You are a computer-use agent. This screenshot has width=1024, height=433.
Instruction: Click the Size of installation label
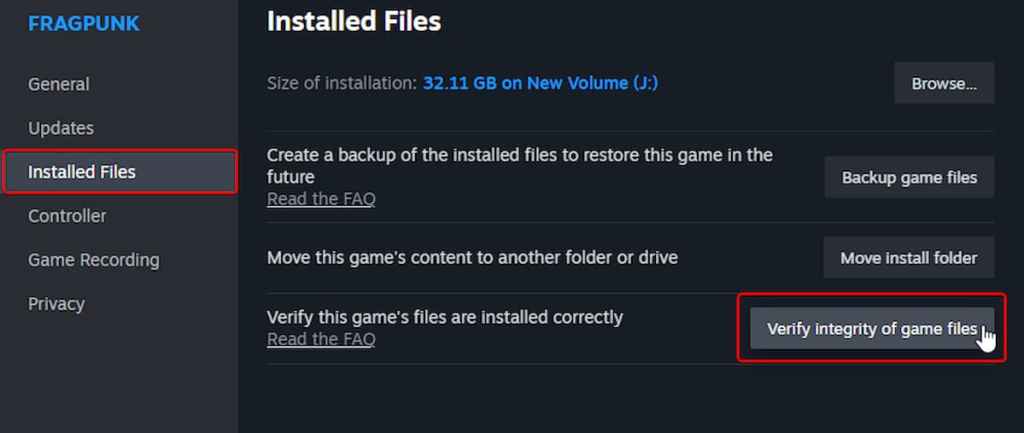click(341, 83)
